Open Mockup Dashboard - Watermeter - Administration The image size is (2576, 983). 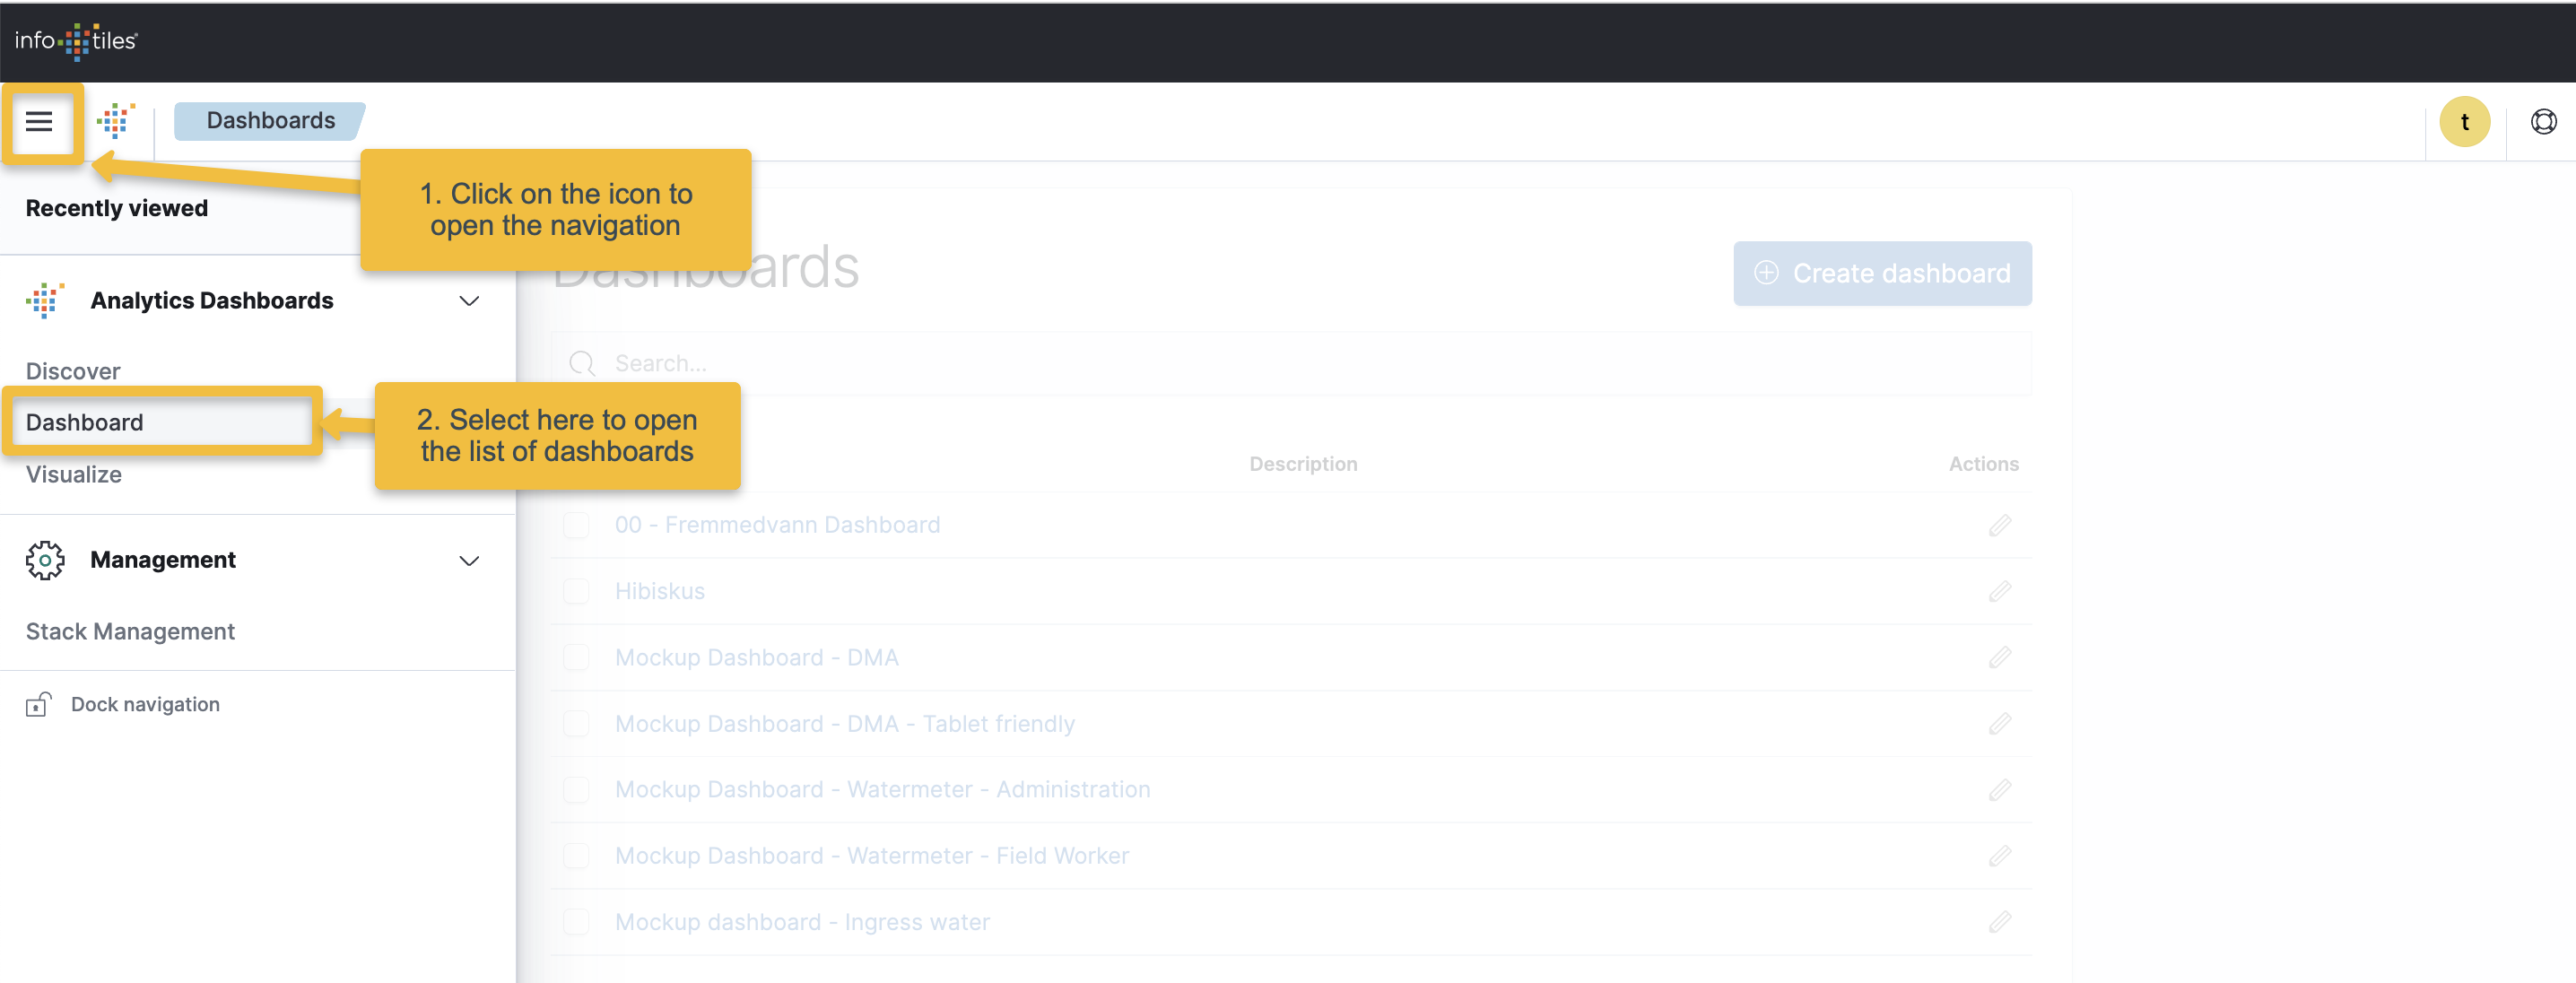pos(882,790)
